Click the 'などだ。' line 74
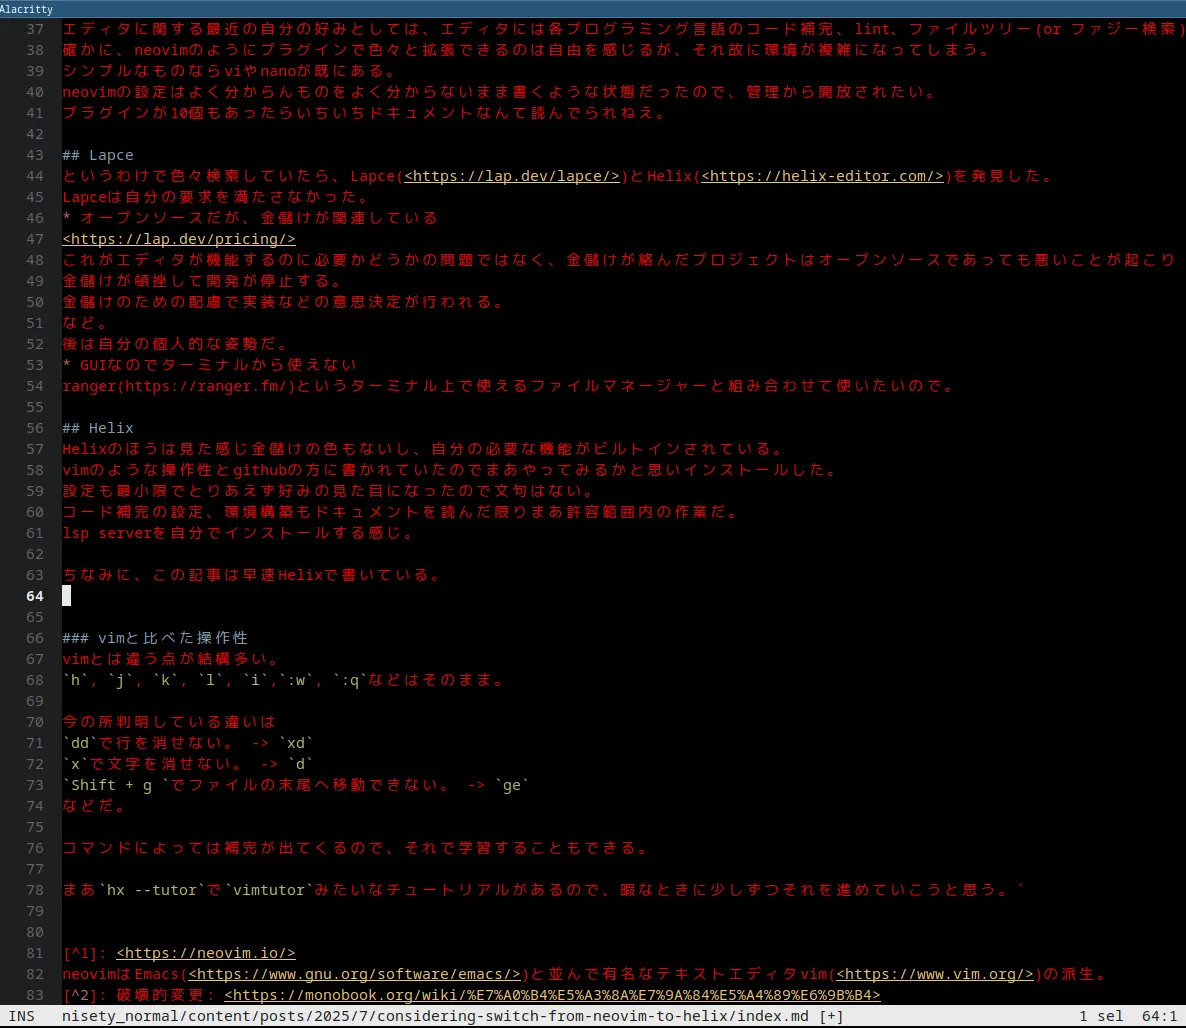This screenshot has width=1186, height=1028. click(94, 806)
